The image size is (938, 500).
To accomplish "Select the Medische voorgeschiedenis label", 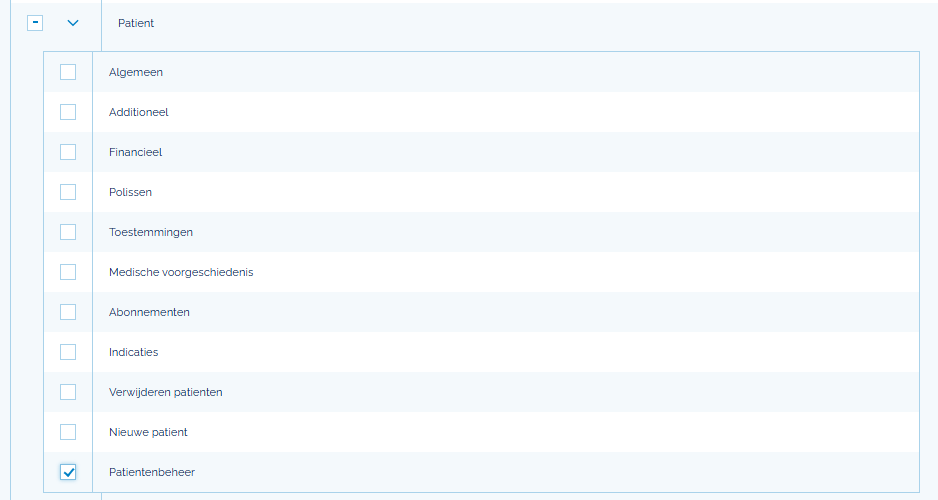I will (x=181, y=272).
